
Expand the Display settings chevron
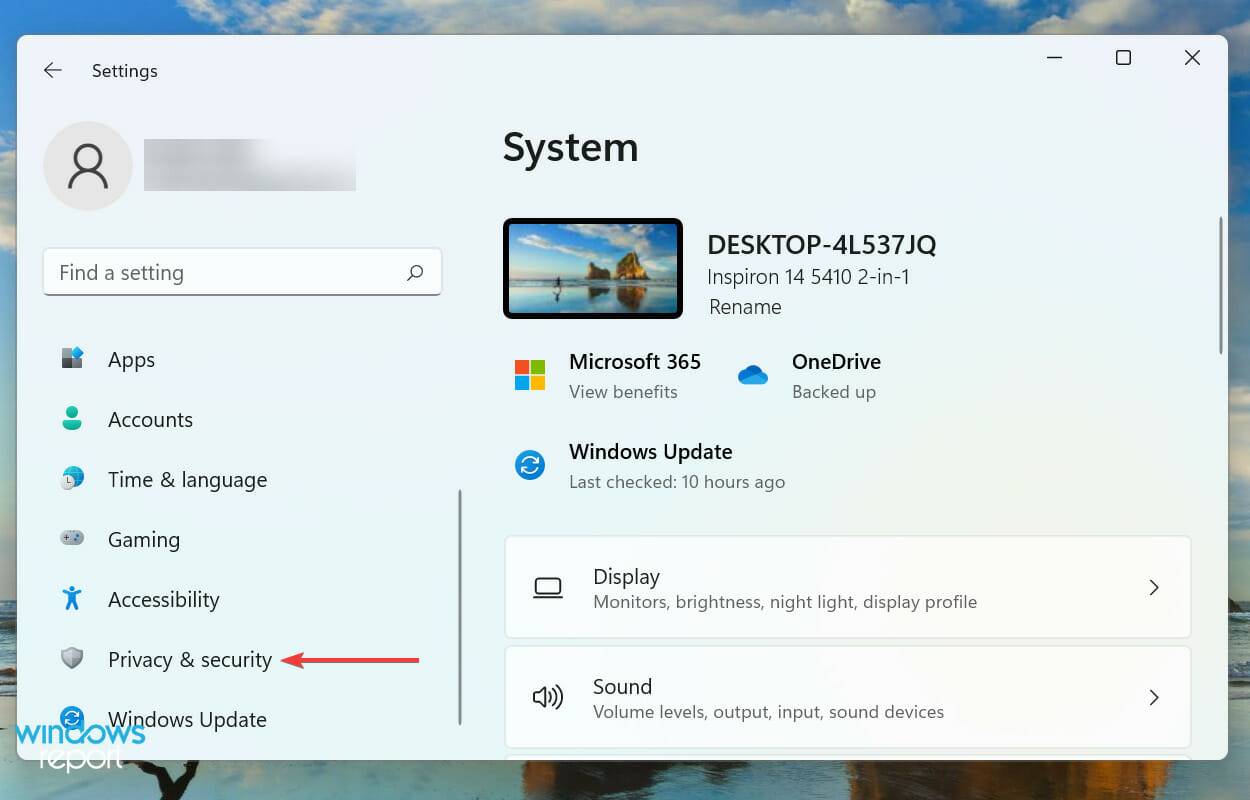[1154, 587]
